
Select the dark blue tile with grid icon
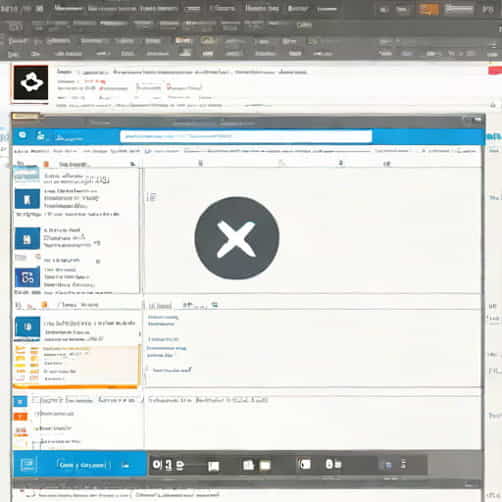pyautogui.click(x=27, y=277)
